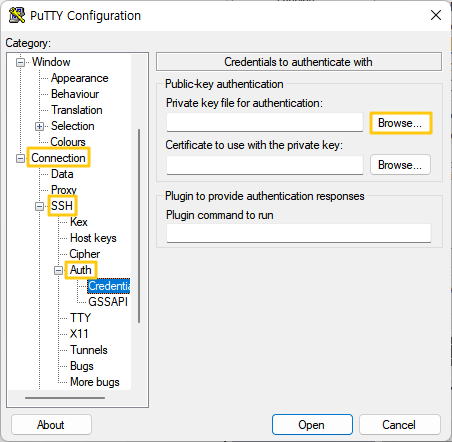Image resolution: width=452 pixels, height=442 pixels.
Task: Click the About button
Action: [51, 425]
